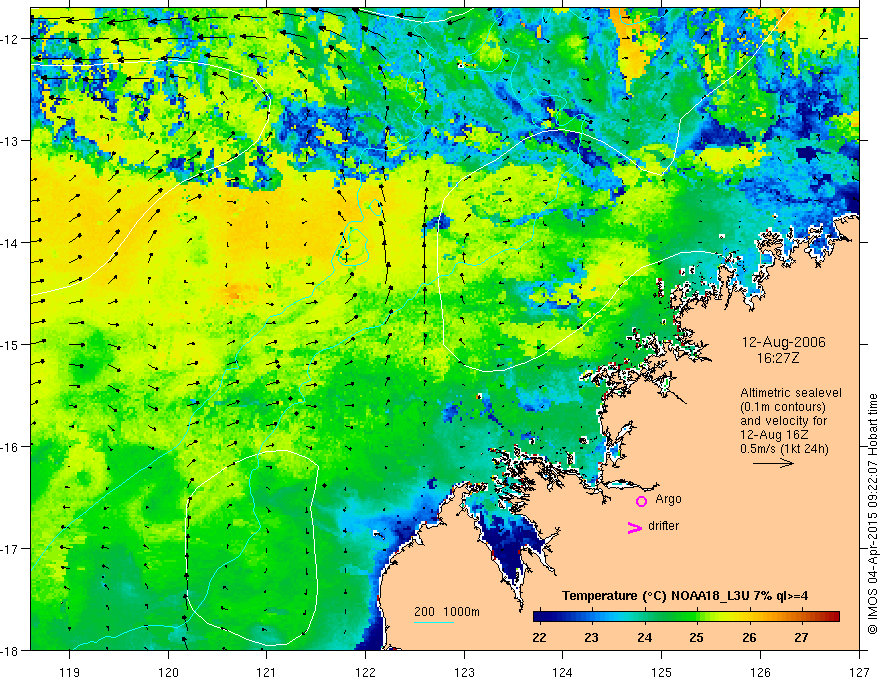This screenshot has height=680, width=880.
Task: Click the longitude axis label 121
Action: pyautogui.click(x=267, y=672)
